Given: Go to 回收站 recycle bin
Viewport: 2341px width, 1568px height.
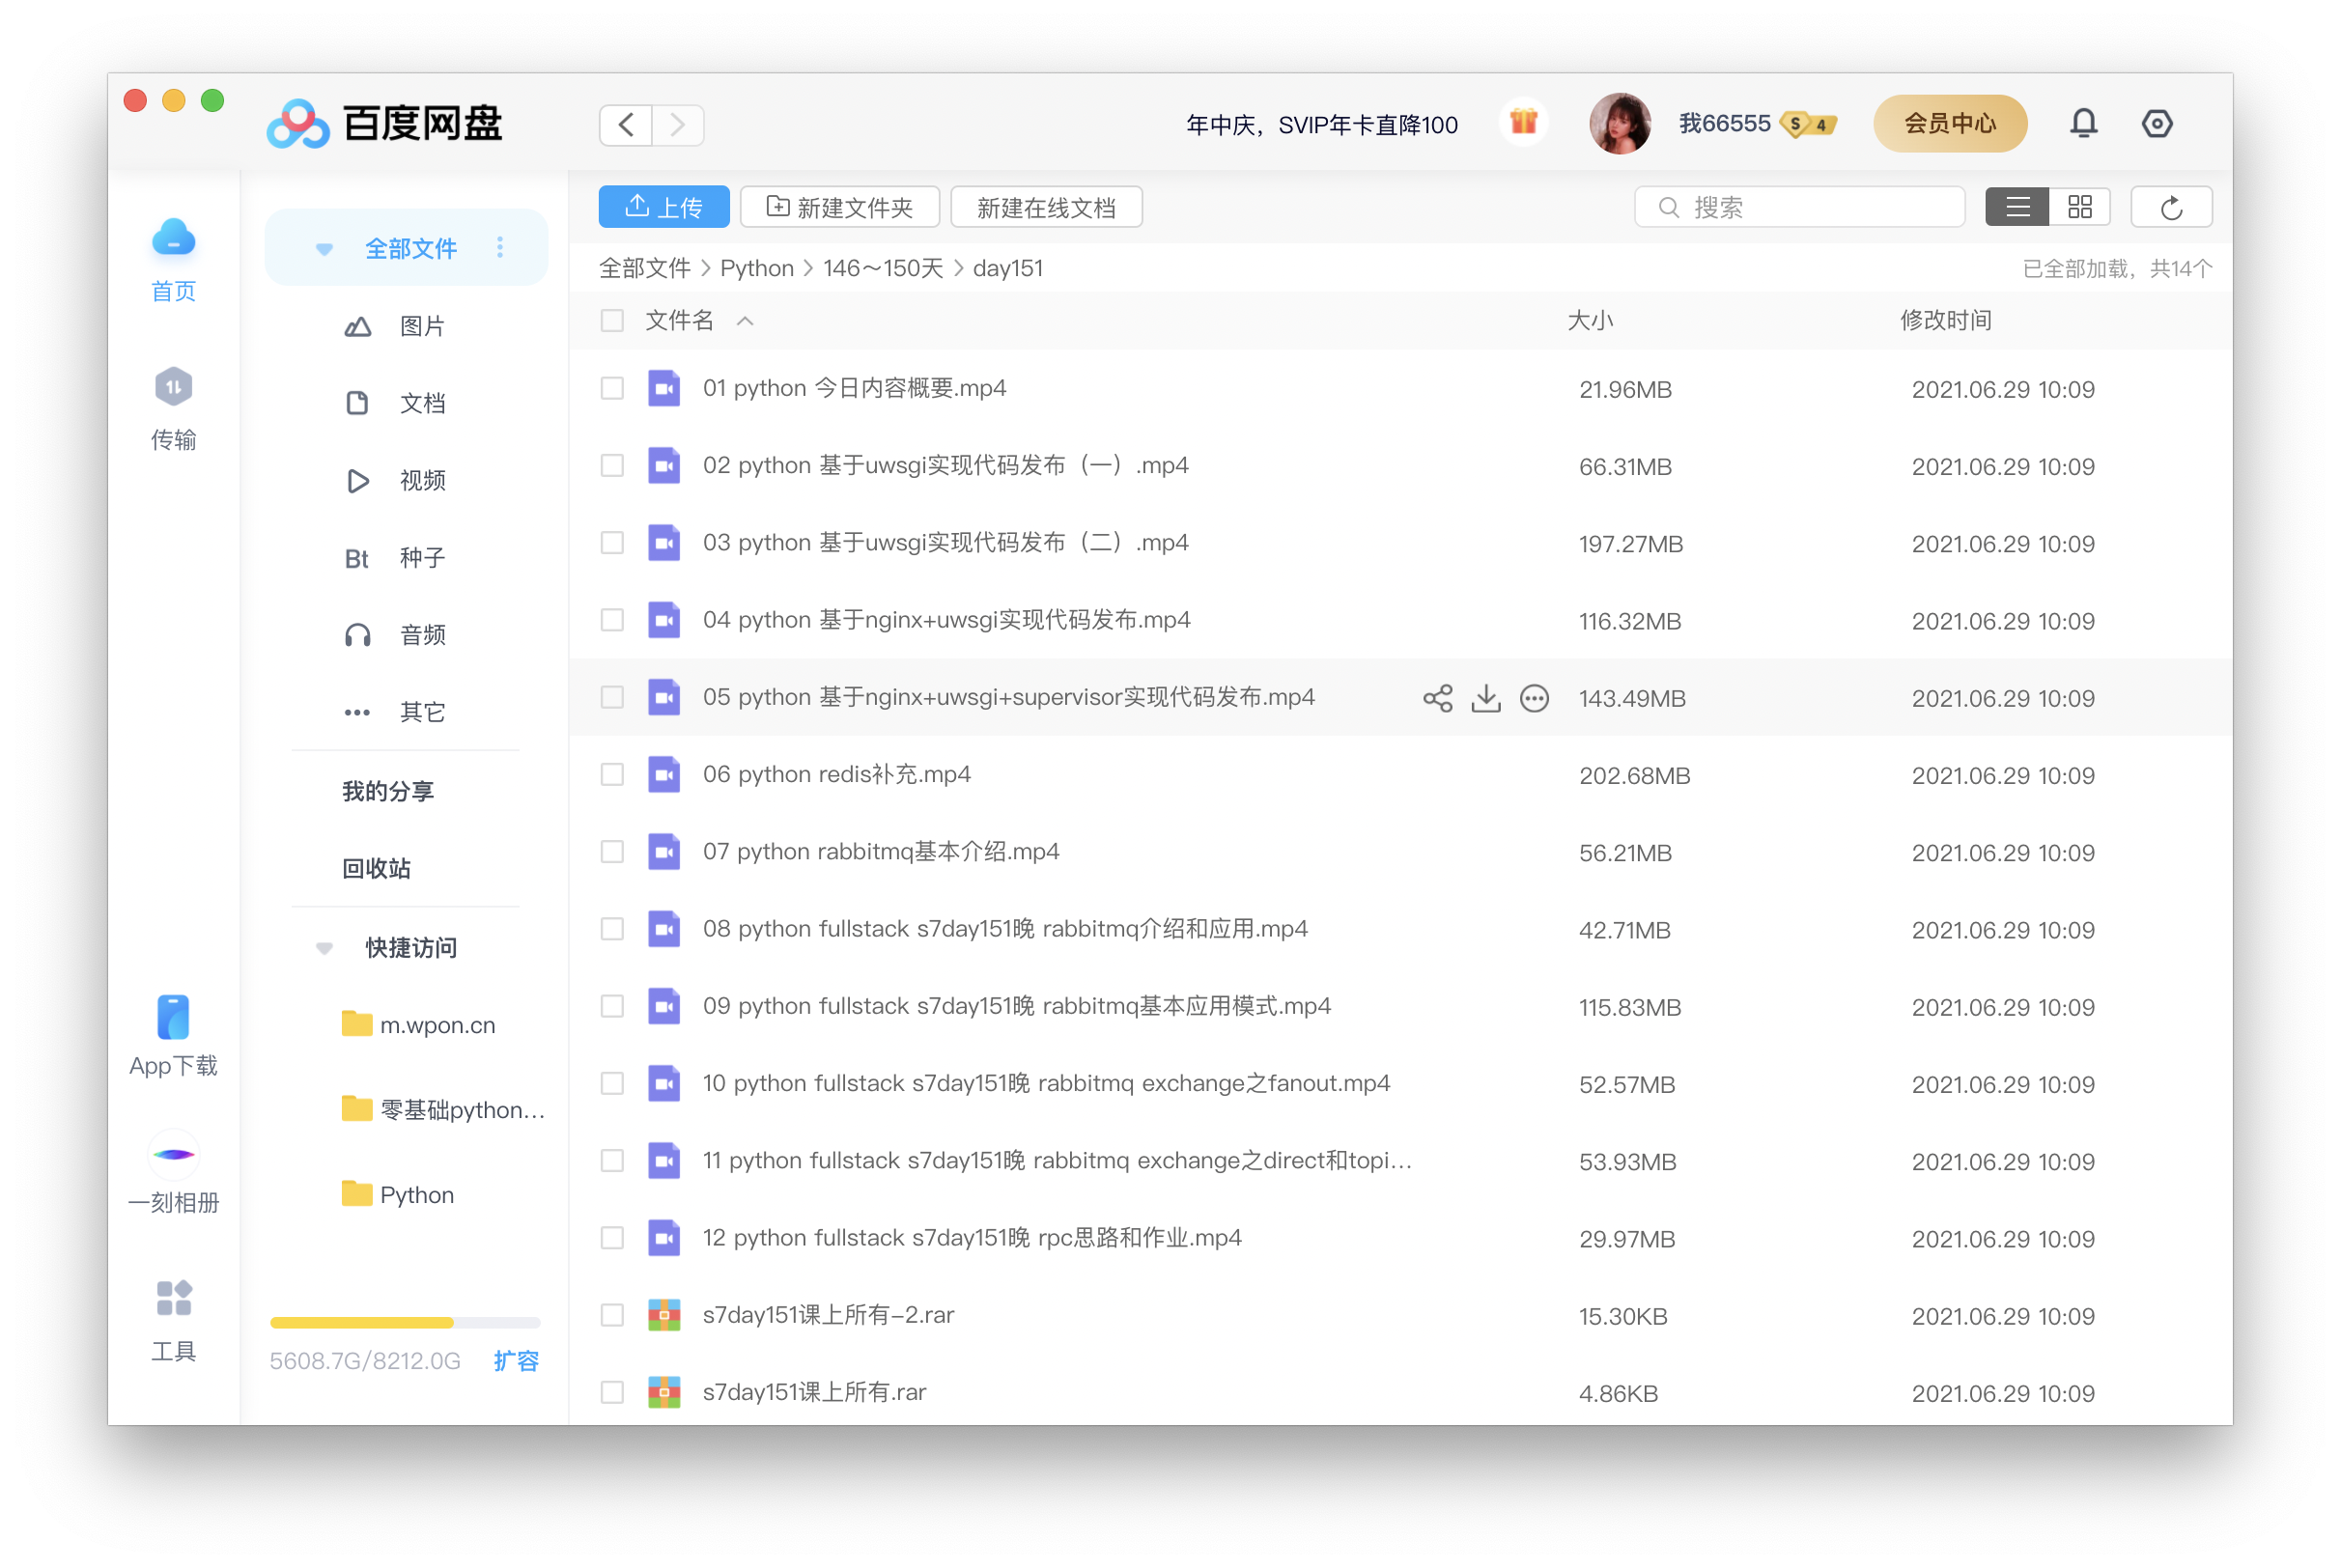Looking at the screenshot, I should tap(376, 868).
